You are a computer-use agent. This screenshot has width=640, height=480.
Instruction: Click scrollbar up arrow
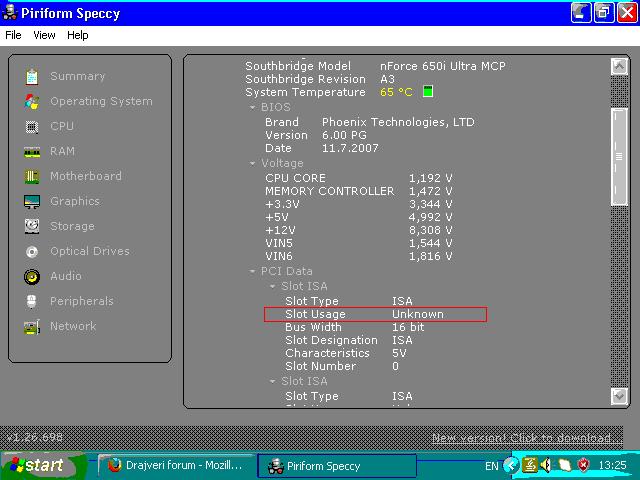pos(619,66)
